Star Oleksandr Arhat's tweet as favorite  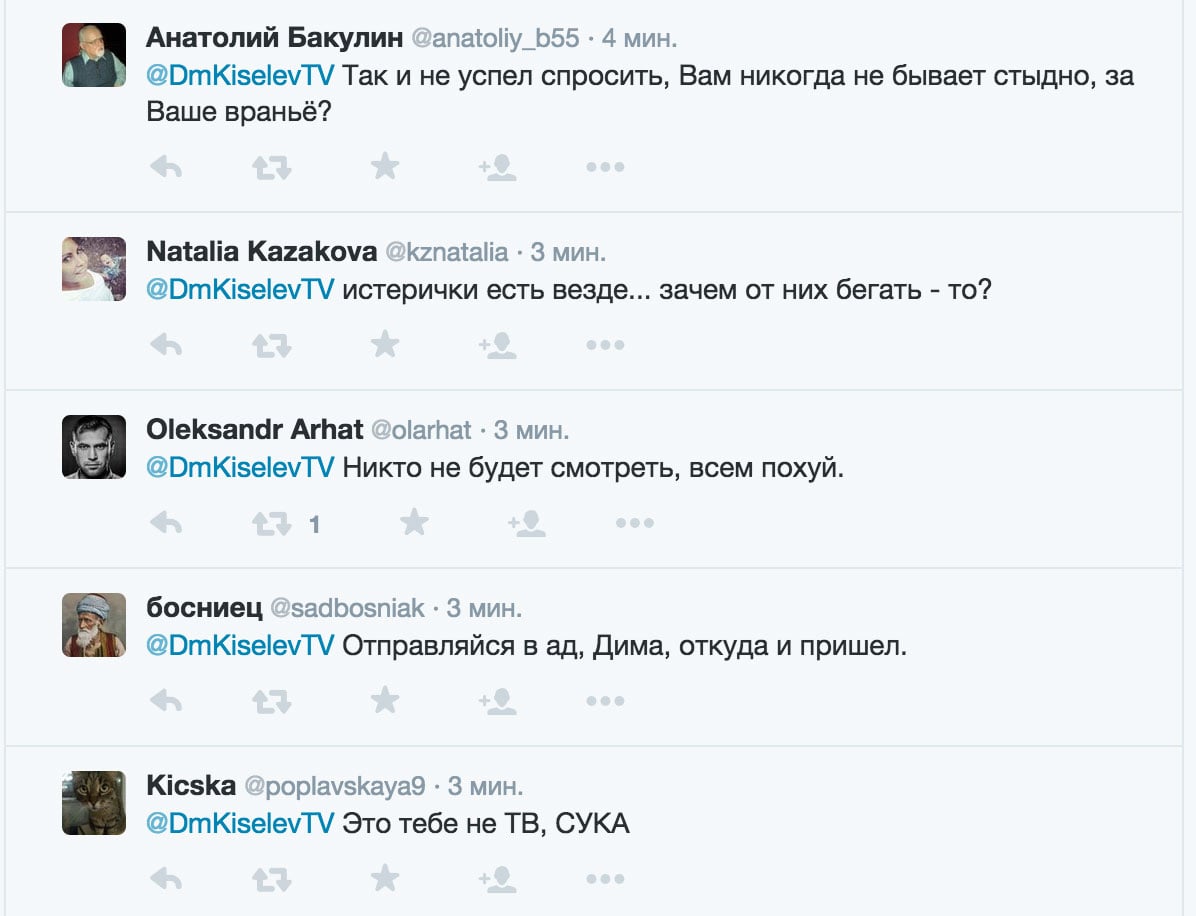(x=414, y=523)
